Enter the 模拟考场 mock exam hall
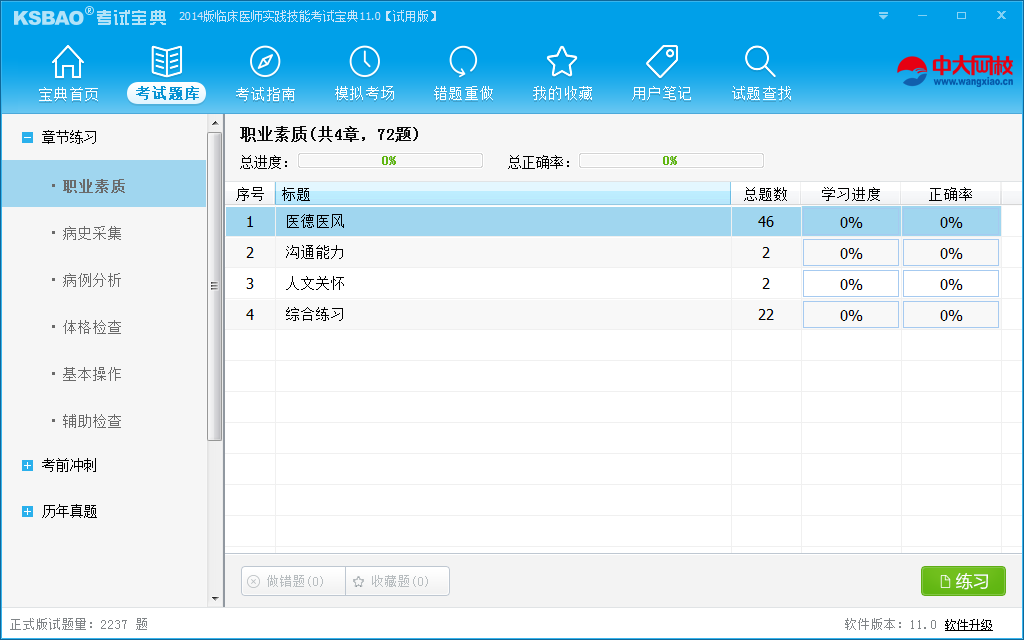The width and height of the screenshot is (1024, 640). pyautogui.click(x=364, y=70)
